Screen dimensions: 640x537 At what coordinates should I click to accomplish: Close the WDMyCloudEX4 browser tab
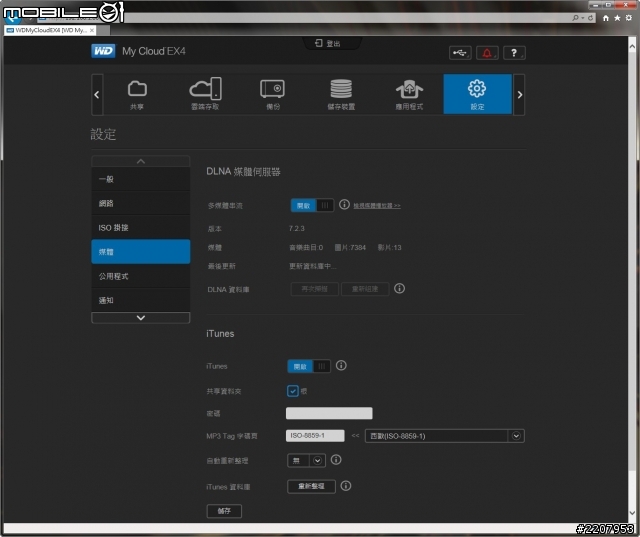pyautogui.click(x=92, y=30)
